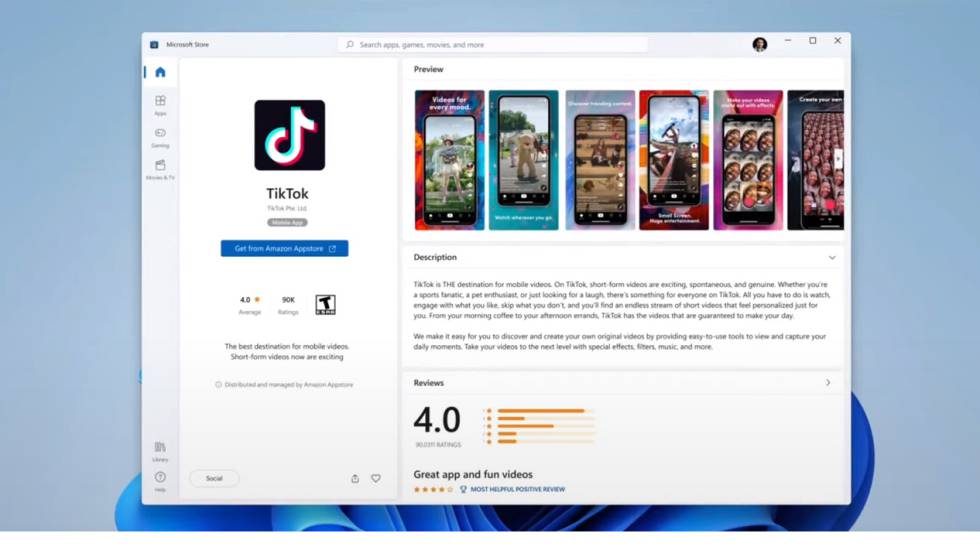Image resolution: width=980 pixels, height=557 pixels.
Task: Click the search apps, games input field
Action: coord(492,44)
